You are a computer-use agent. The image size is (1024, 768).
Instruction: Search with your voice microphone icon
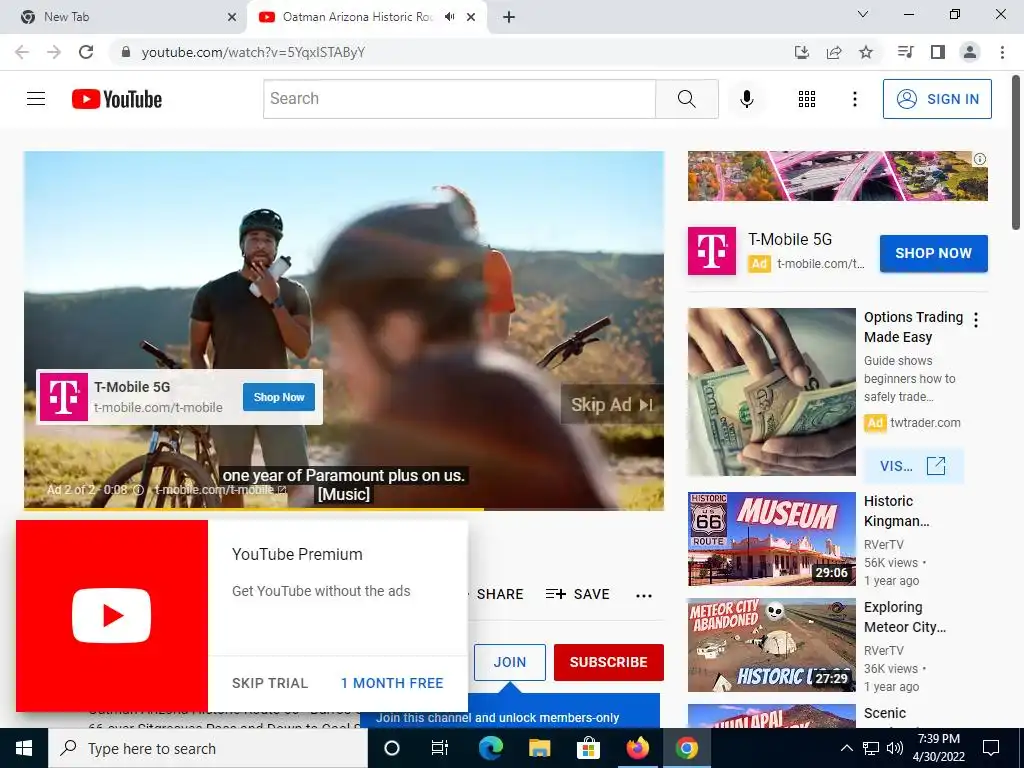pos(746,99)
